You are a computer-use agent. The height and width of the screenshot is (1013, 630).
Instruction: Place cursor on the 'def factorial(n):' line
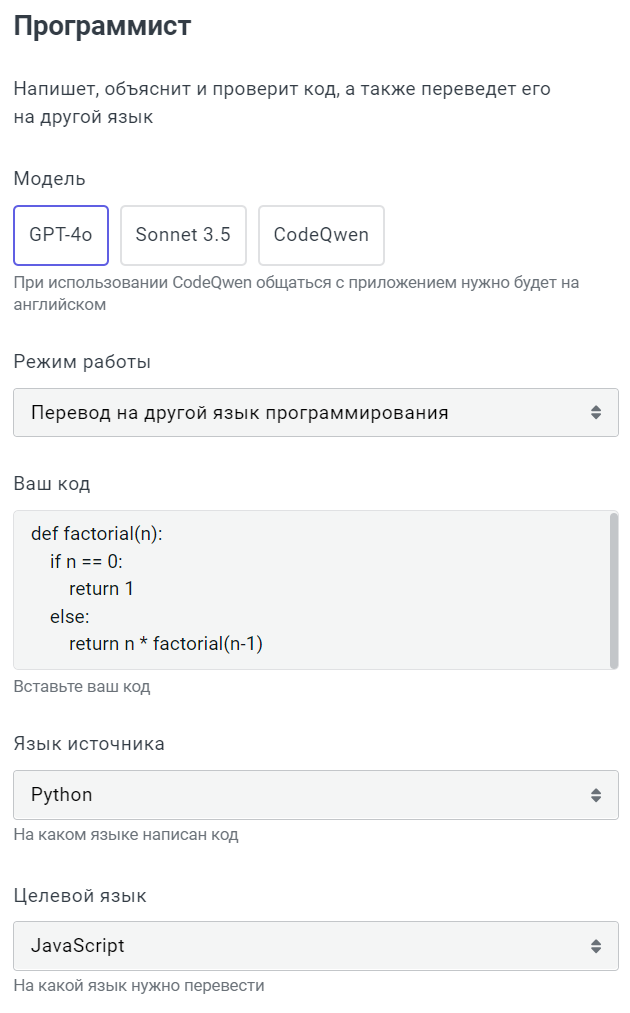(96, 534)
